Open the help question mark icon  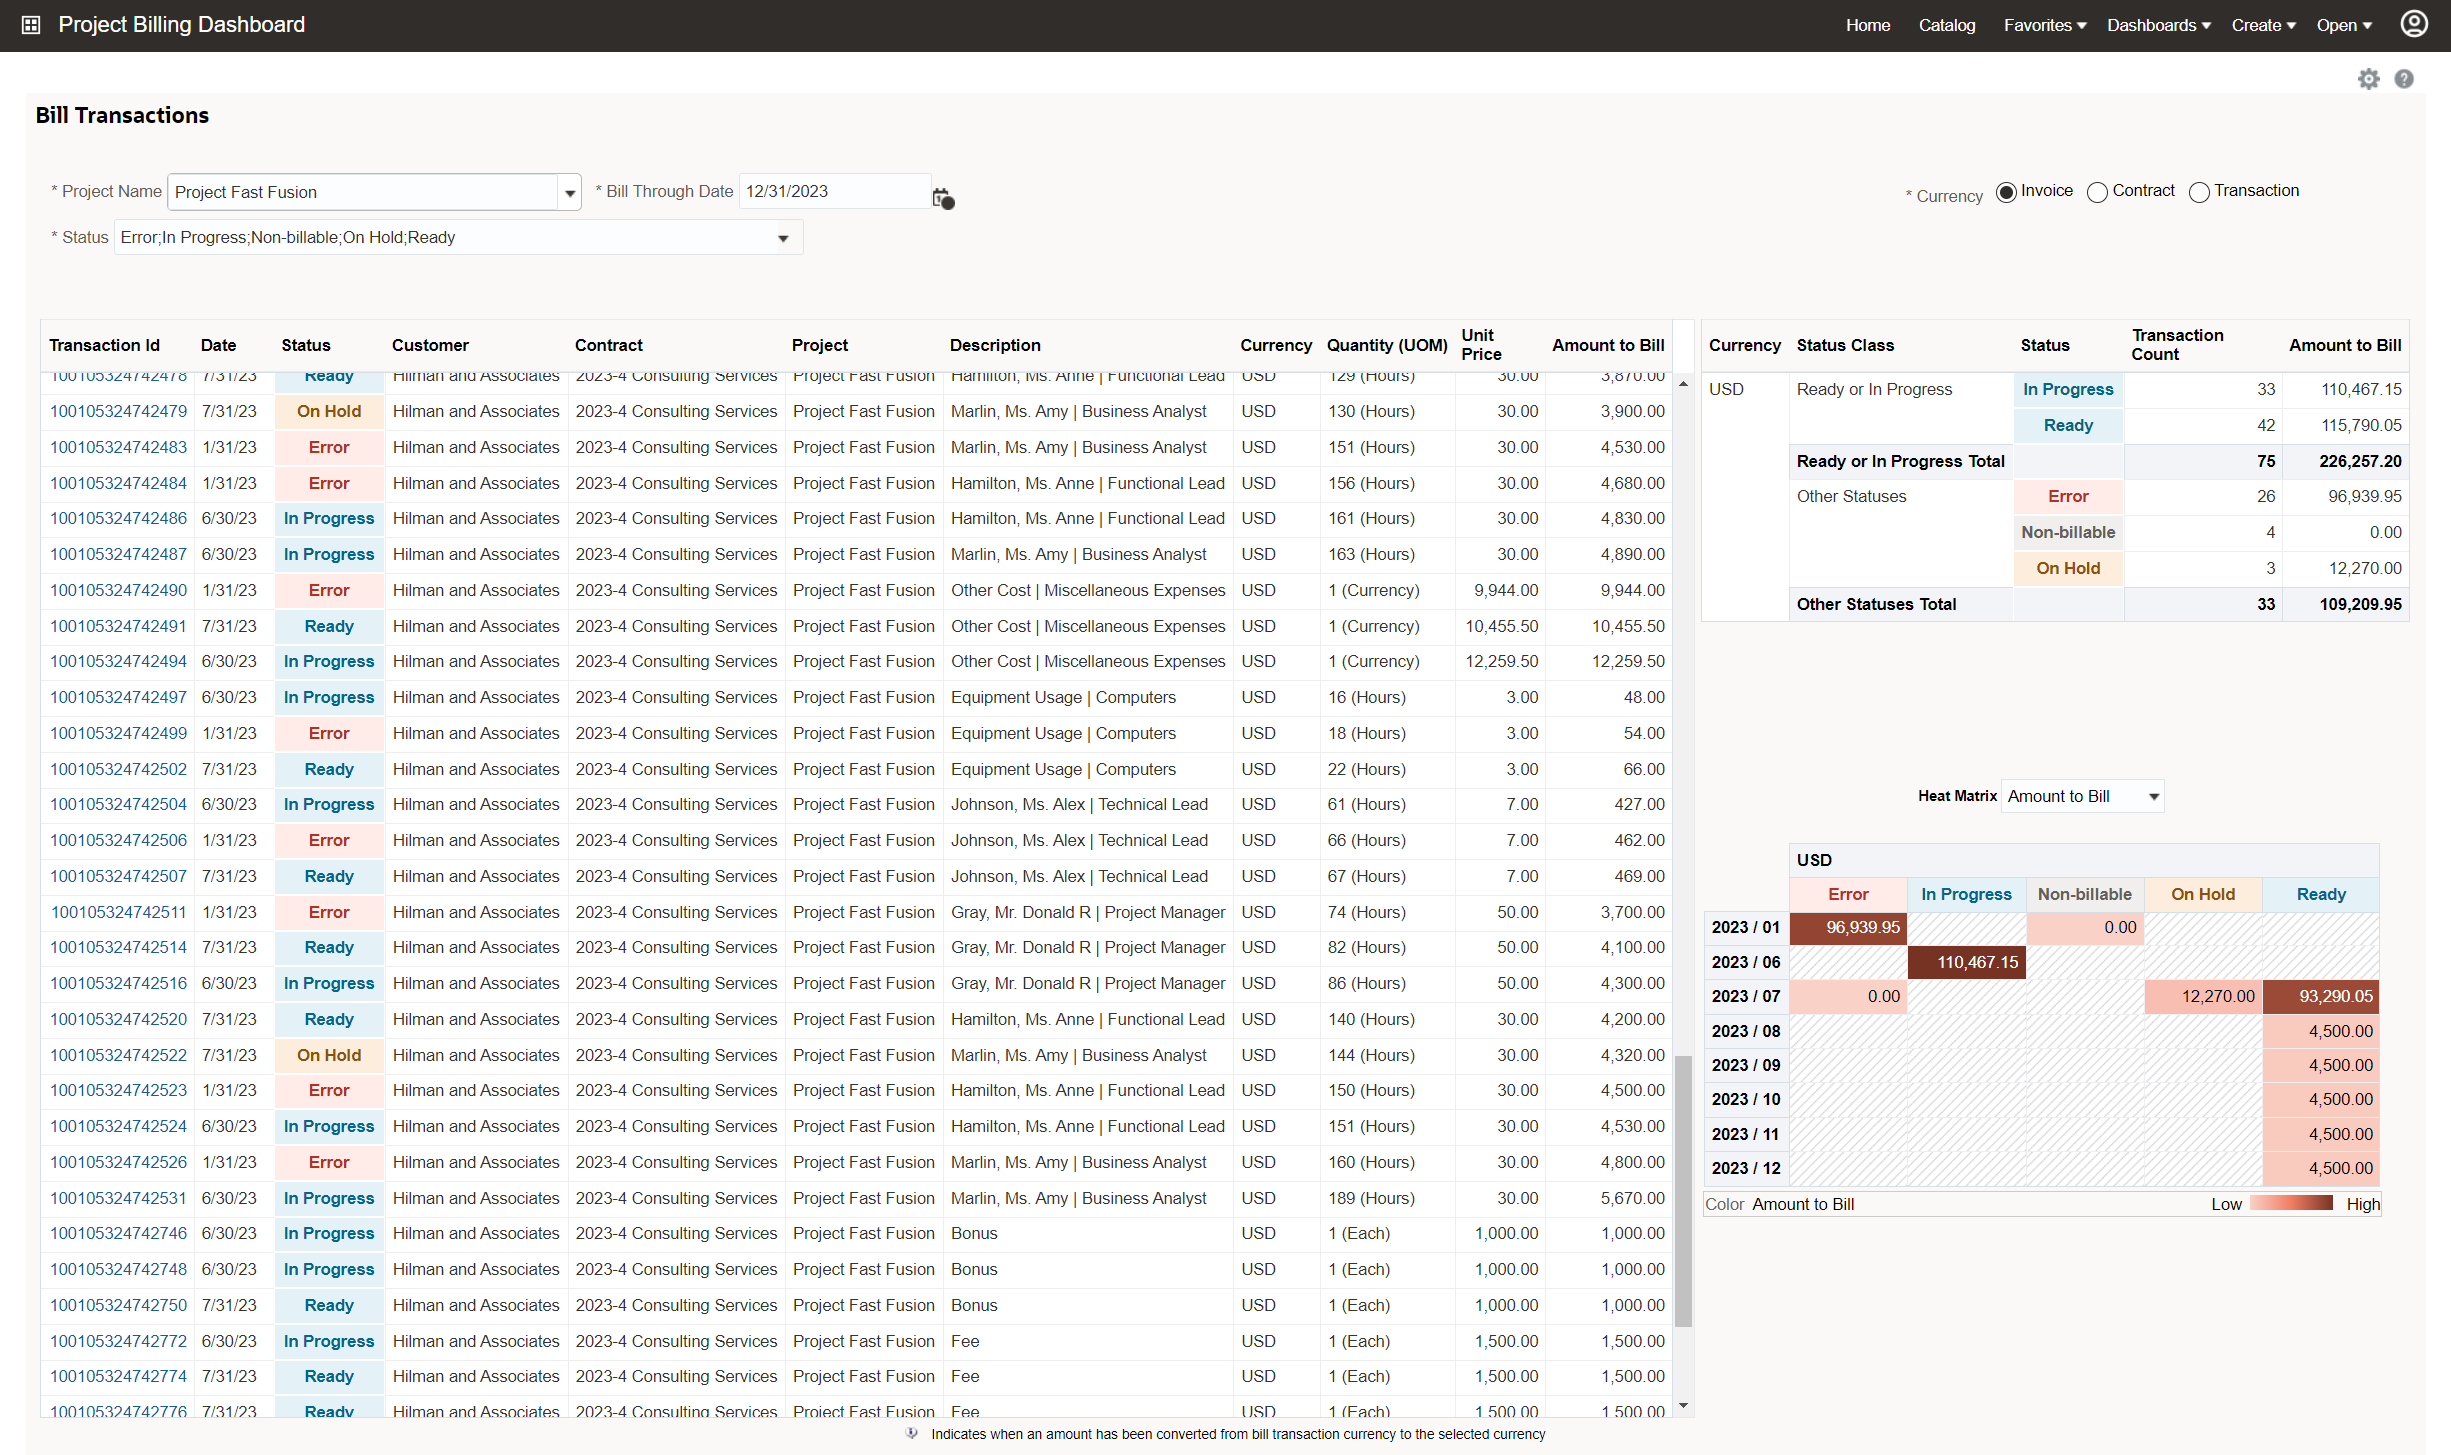[2404, 79]
